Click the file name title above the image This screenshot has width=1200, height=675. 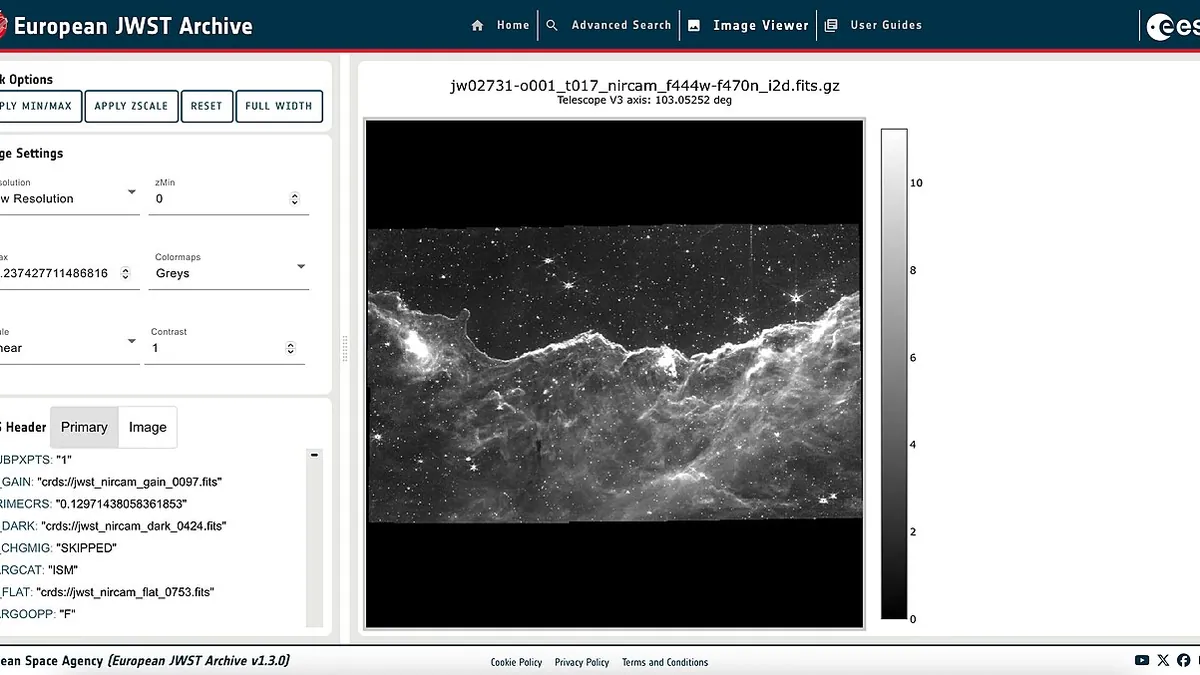coord(645,85)
